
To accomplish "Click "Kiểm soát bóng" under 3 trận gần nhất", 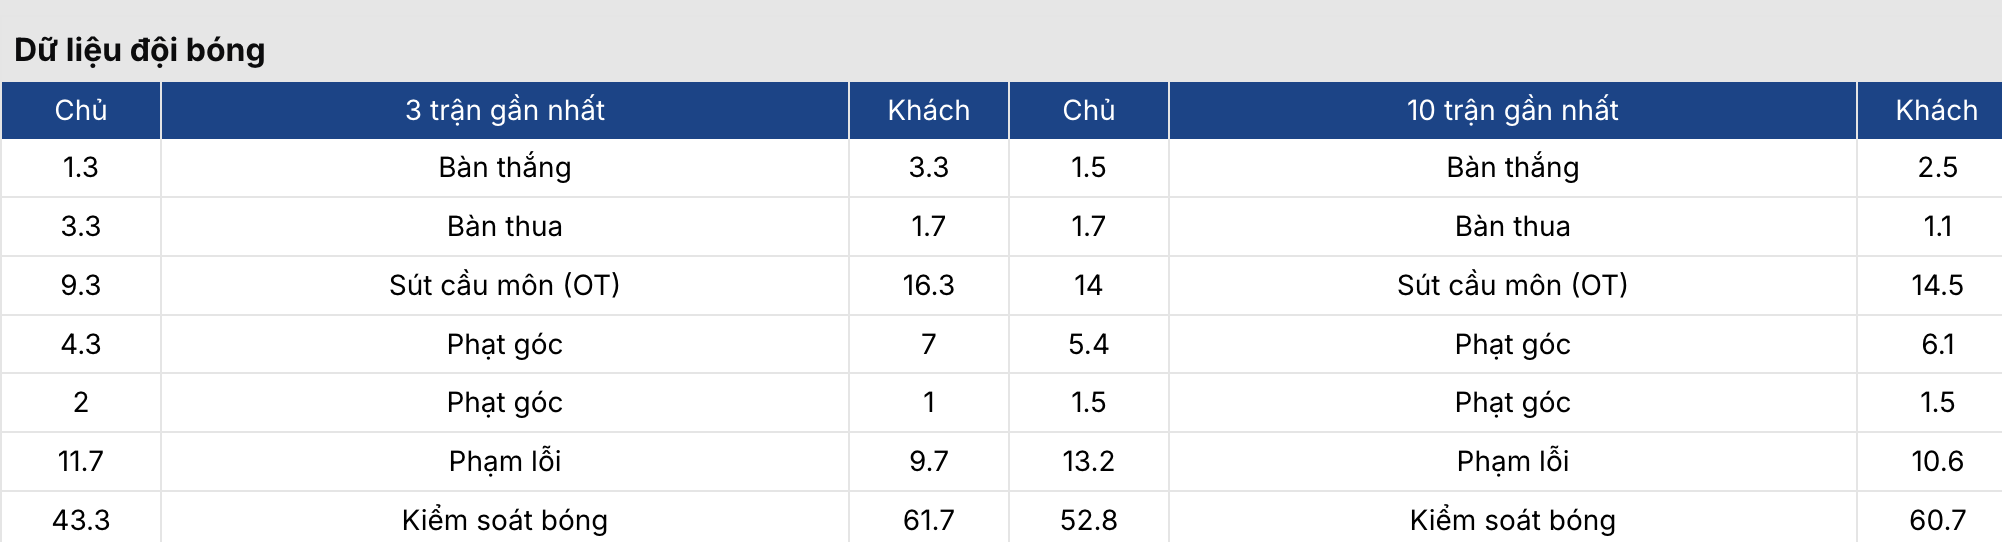I will [504, 520].
